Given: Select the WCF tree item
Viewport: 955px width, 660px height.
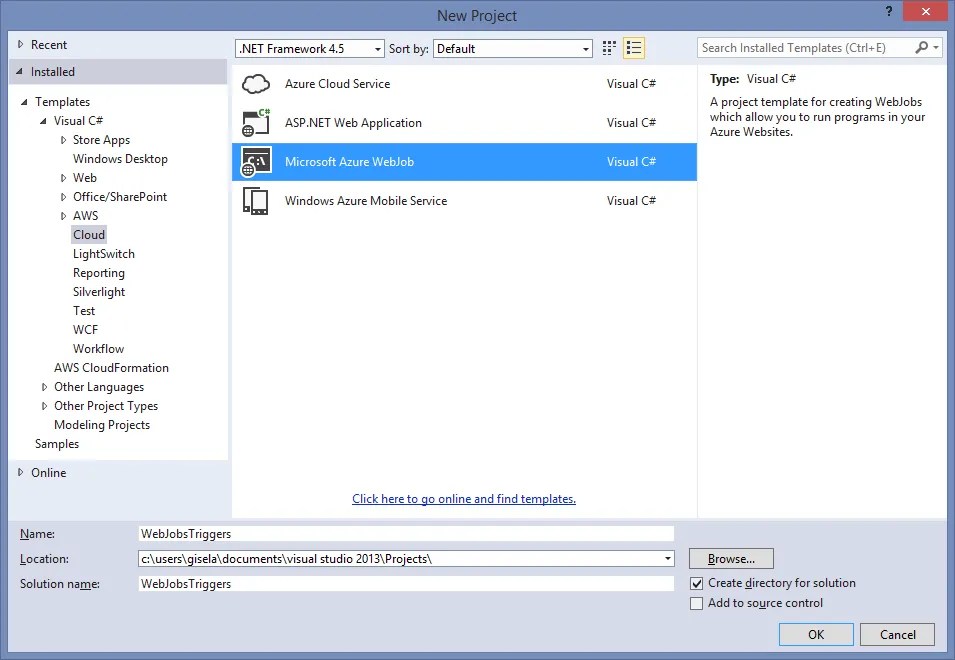Looking at the screenshot, I should click(x=85, y=329).
